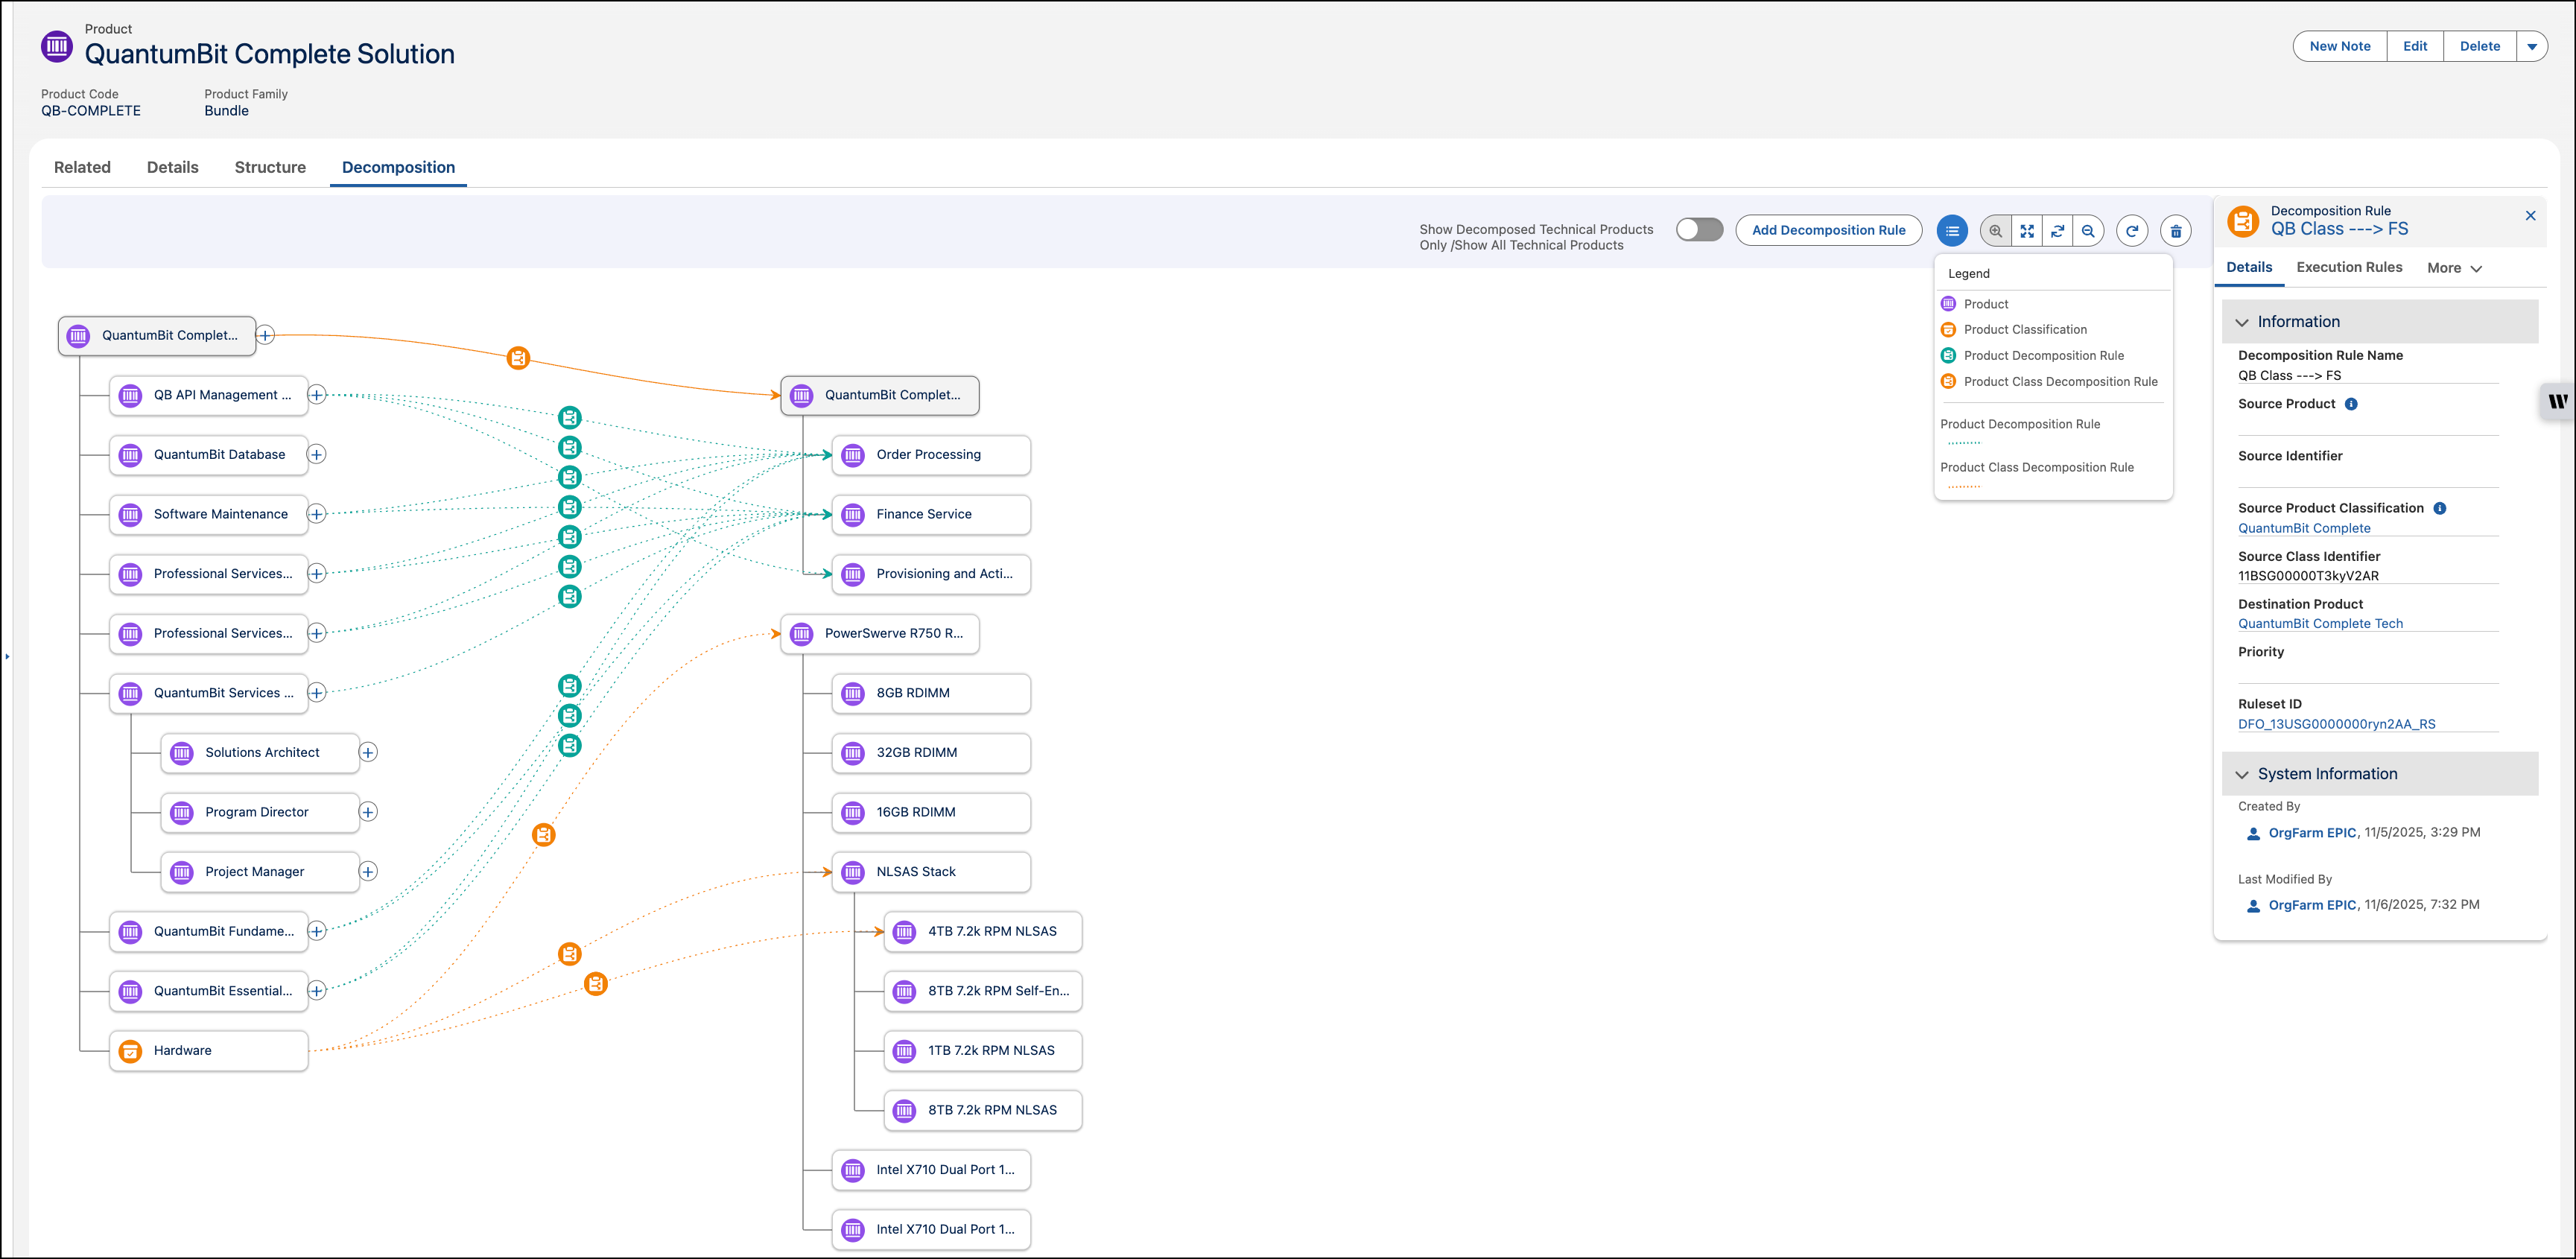The width and height of the screenshot is (2576, 1259).
Task: Open the QuantumBit Complete Tech link
Action: point(2320,623)
